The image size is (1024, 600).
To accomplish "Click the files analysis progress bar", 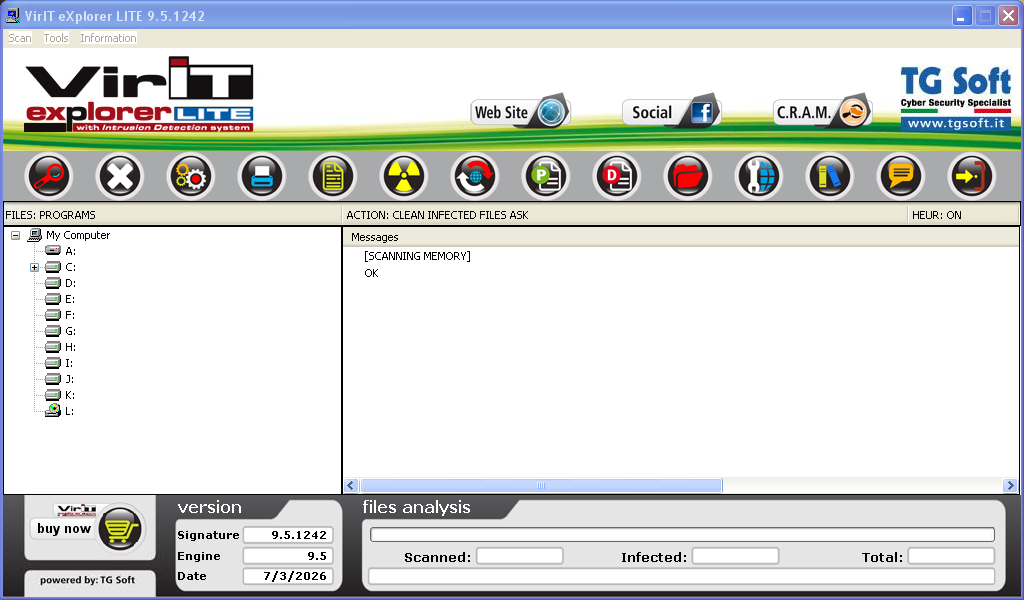I will [682, 535].
